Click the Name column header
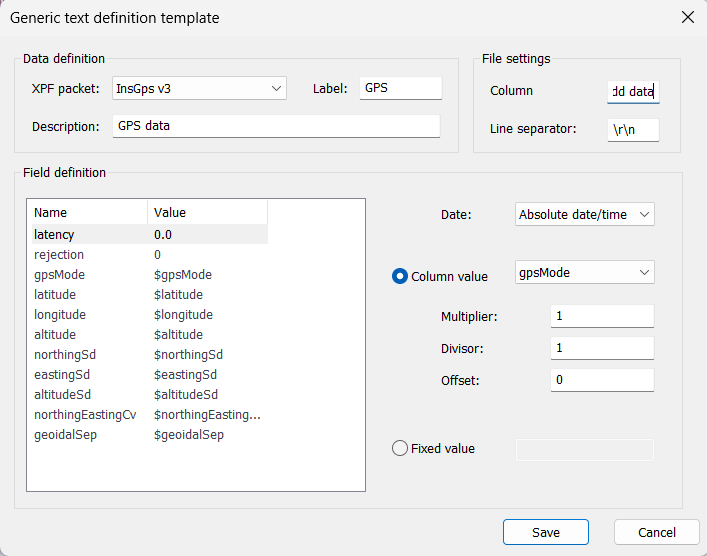707x556 pixels. tap(87, 212)
